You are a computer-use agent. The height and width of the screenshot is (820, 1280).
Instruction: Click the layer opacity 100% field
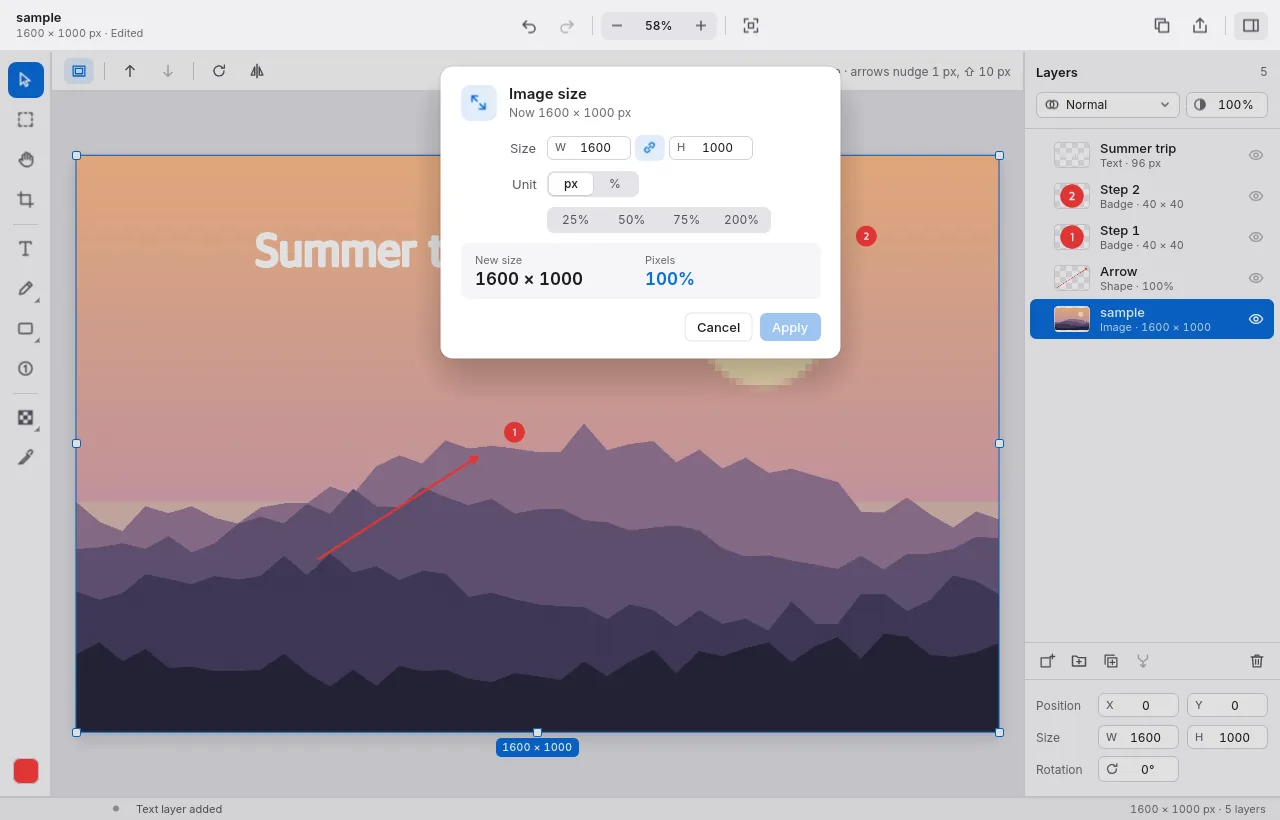pyautogui.click(x=1227, y=105)
